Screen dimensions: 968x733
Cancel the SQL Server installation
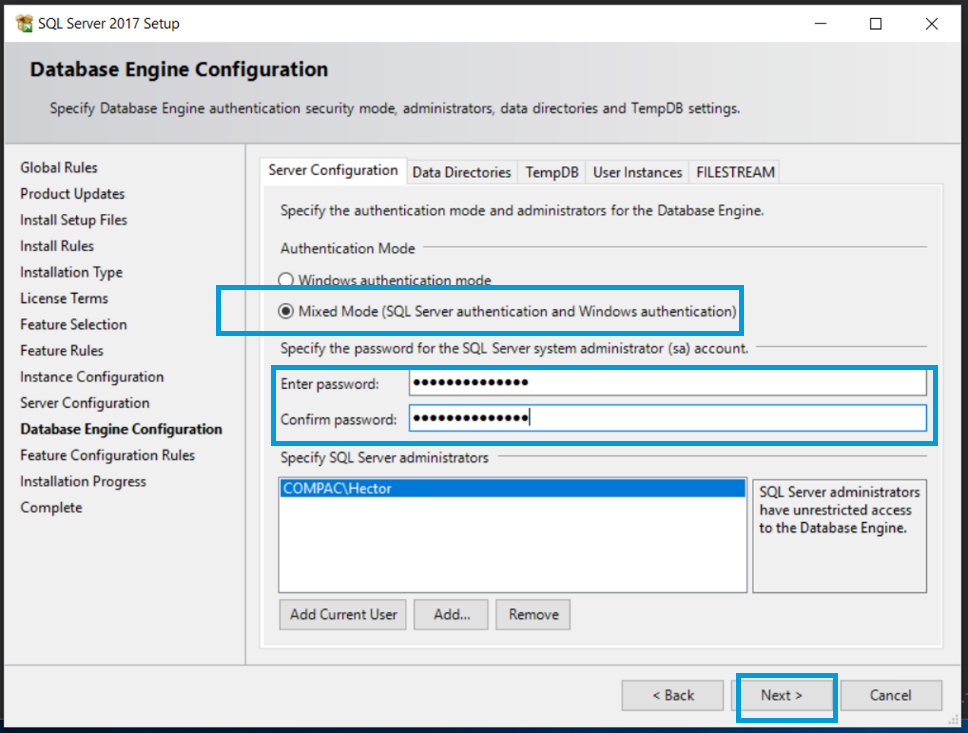(x=891, y=695)
